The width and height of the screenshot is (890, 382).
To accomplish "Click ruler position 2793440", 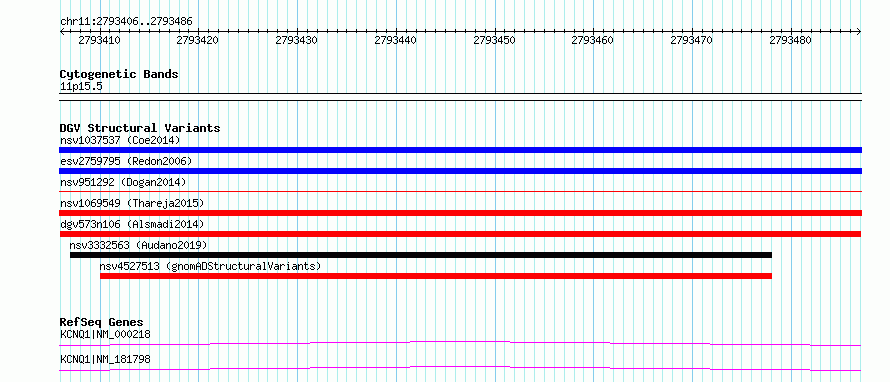I will click(396, 40).
